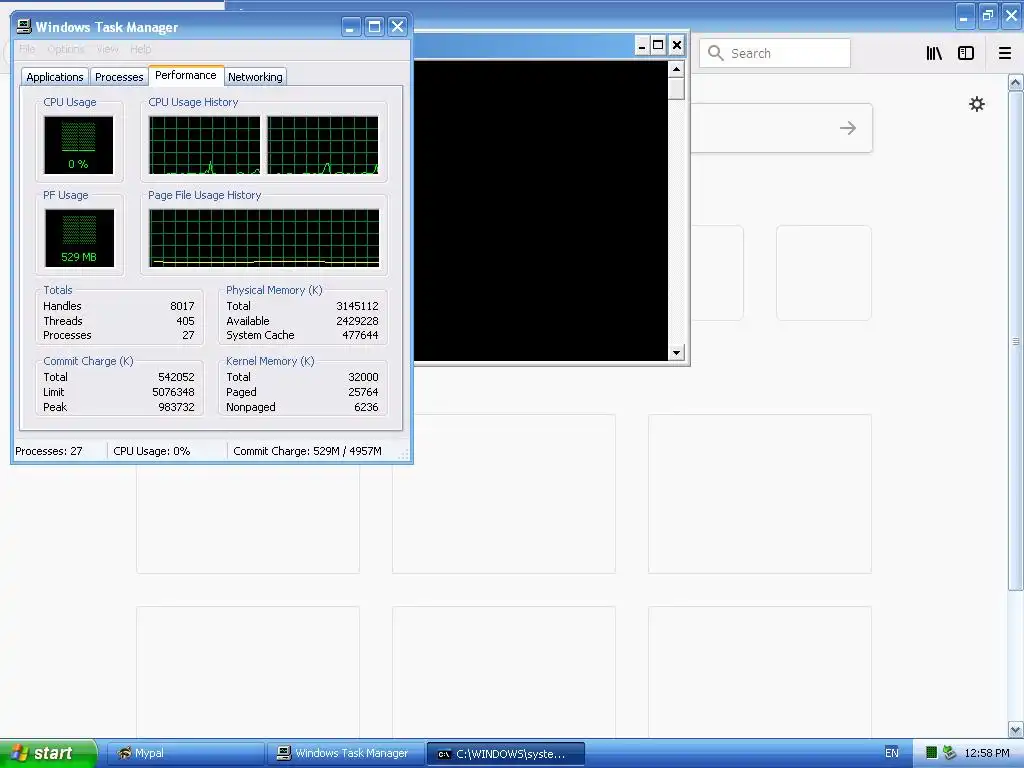Maximize the console window

pos(658,45)
